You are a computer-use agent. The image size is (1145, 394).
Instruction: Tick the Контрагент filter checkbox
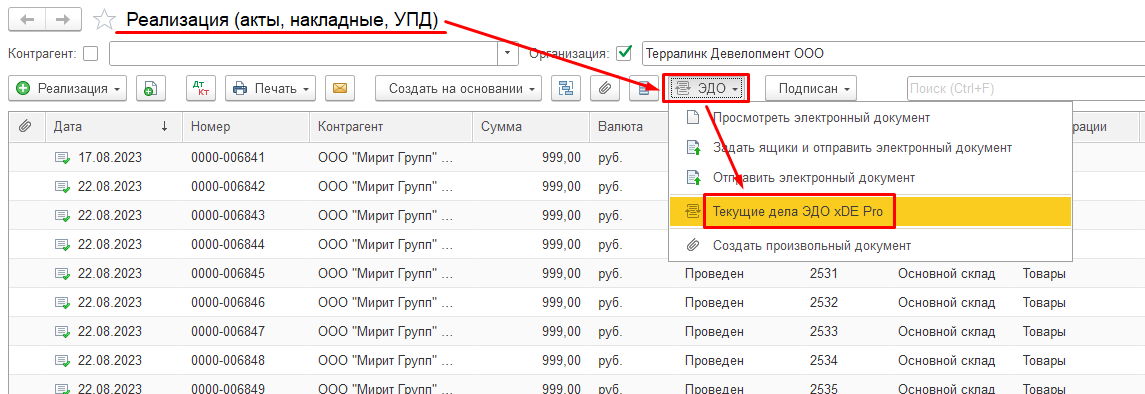click(91, 53)
